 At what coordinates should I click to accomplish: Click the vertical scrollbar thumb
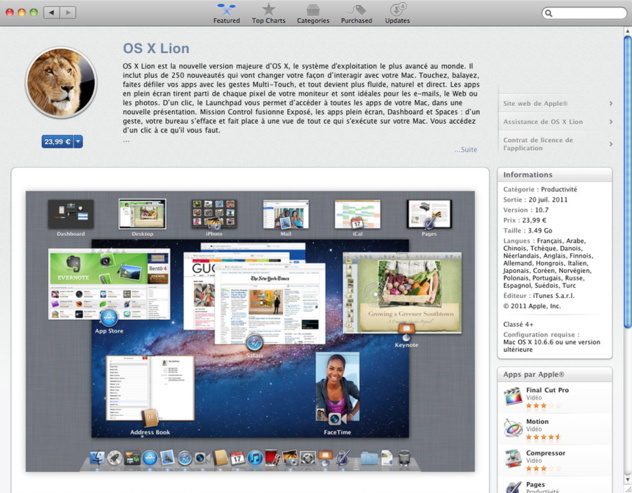[x=628, y=181]
